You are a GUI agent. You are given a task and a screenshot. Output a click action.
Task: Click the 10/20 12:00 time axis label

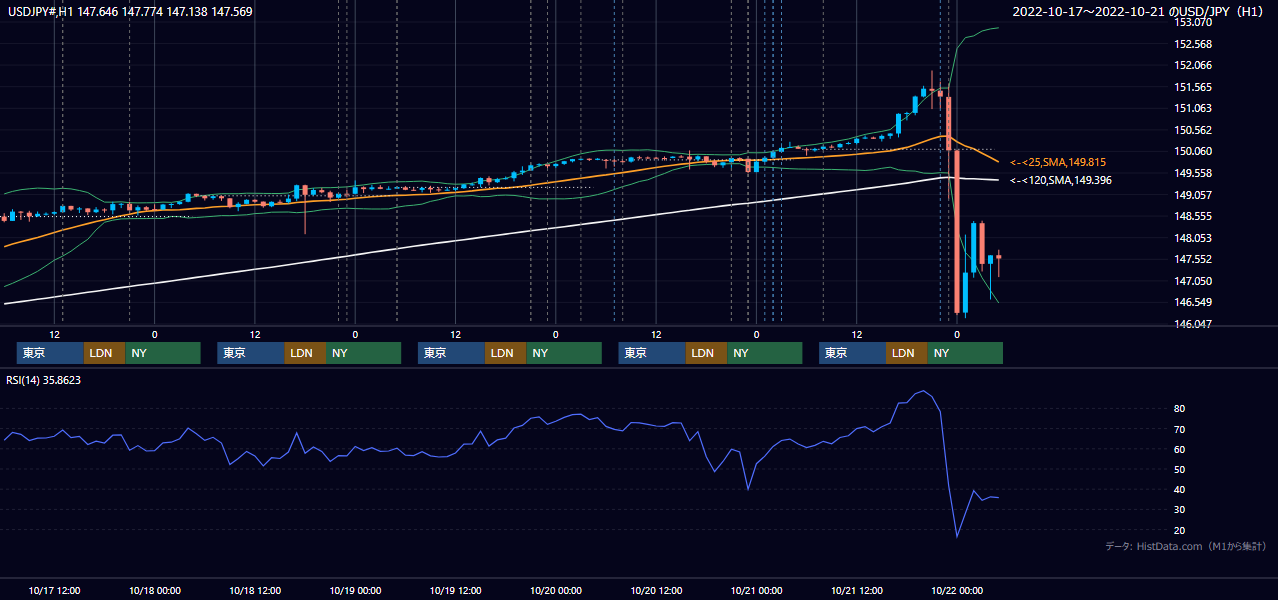(x=656, y=590)
